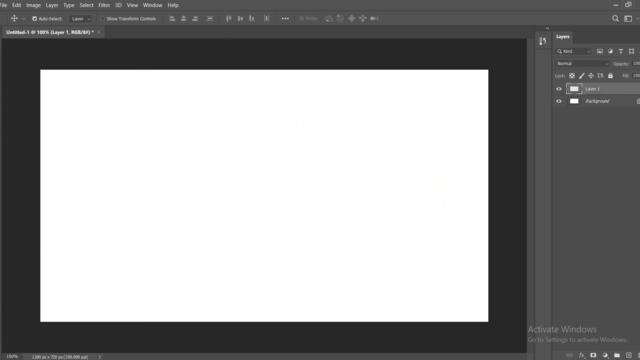This screenshot has height=360, width=640.
Task: Toggle prevent artboard auto-nesting lock
Action: point(600,76)
